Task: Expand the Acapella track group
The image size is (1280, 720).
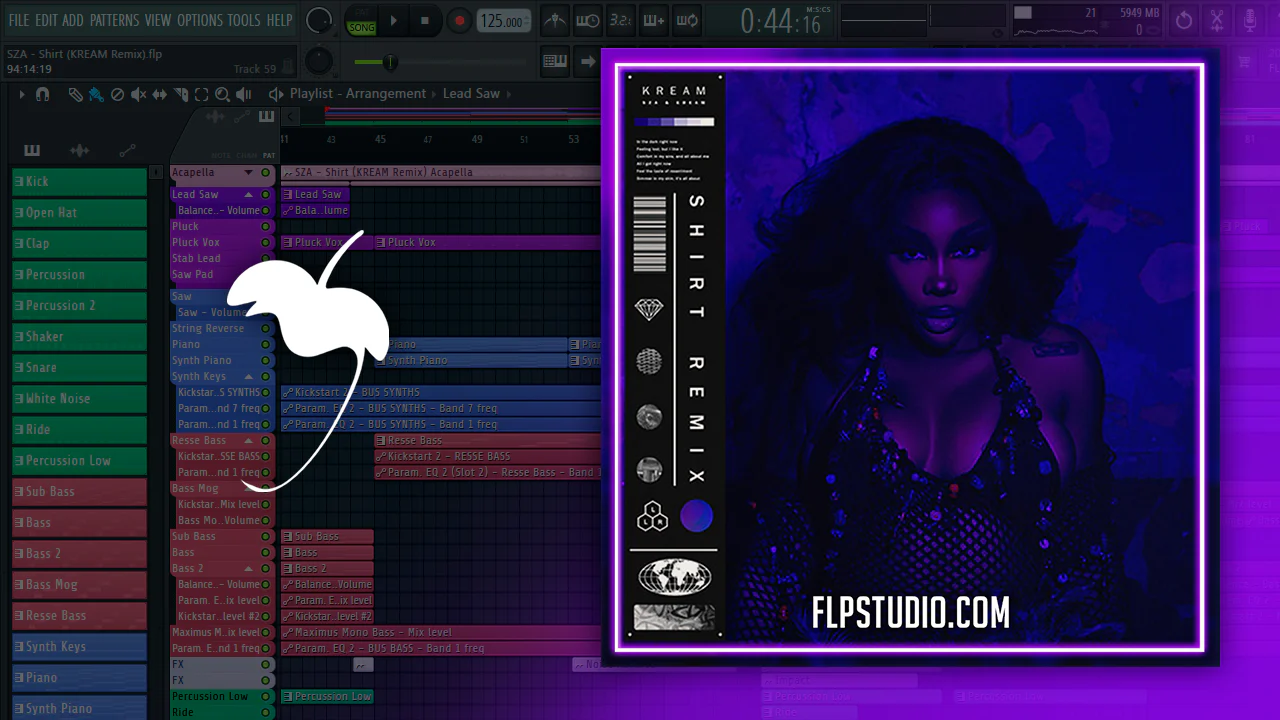Action: point(249,173)
